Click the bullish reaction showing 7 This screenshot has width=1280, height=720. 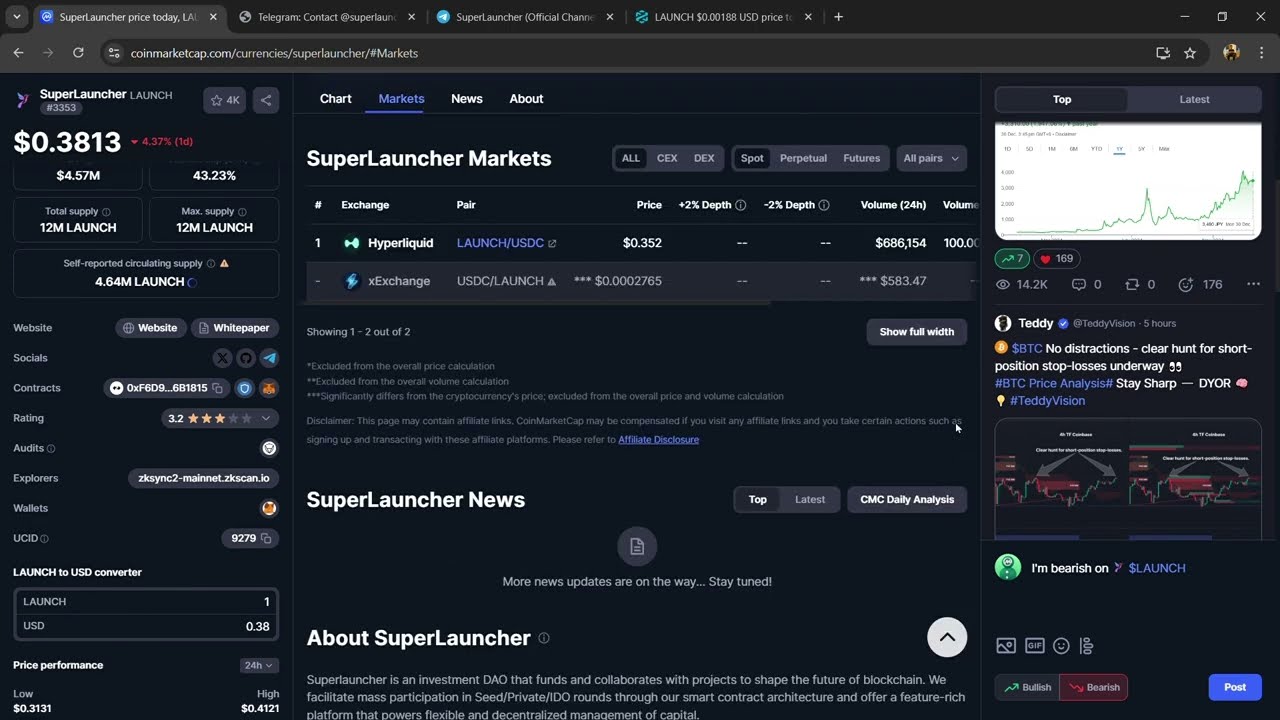[x=1012, y=258]
